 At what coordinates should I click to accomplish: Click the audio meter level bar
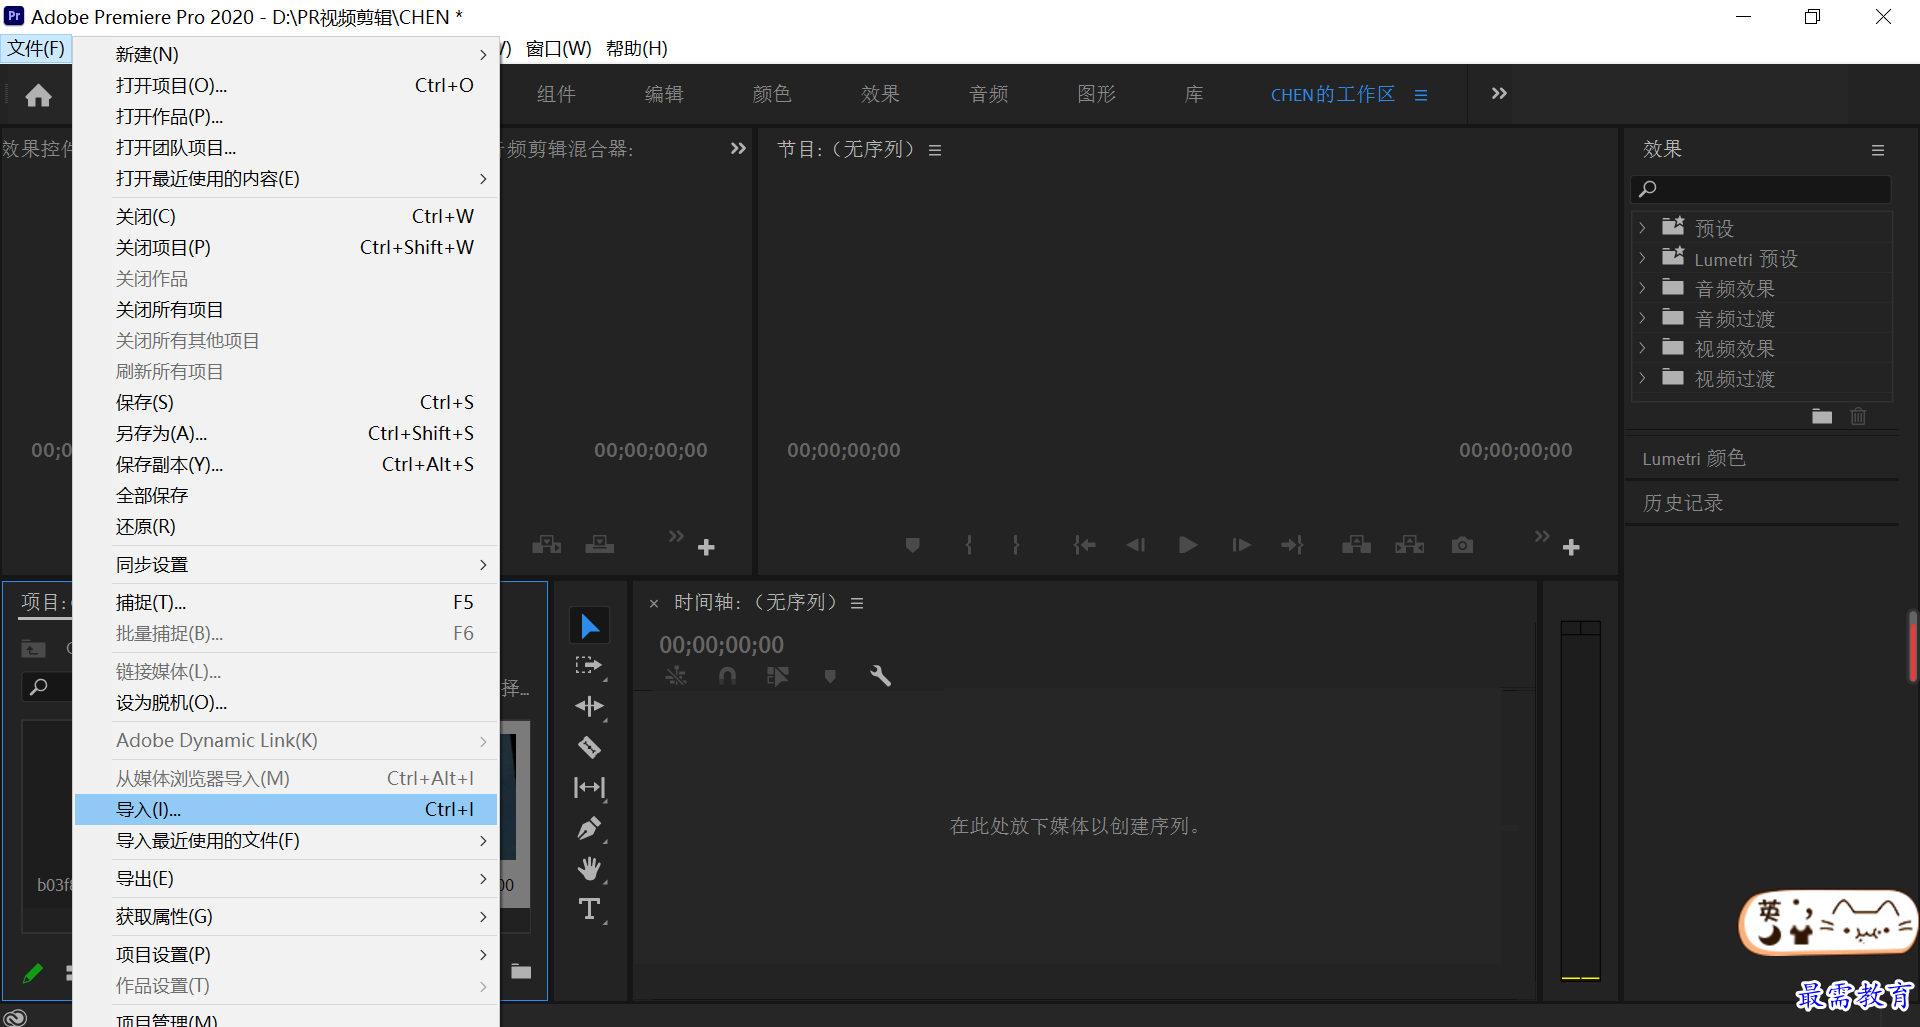tap(1580, 800)
